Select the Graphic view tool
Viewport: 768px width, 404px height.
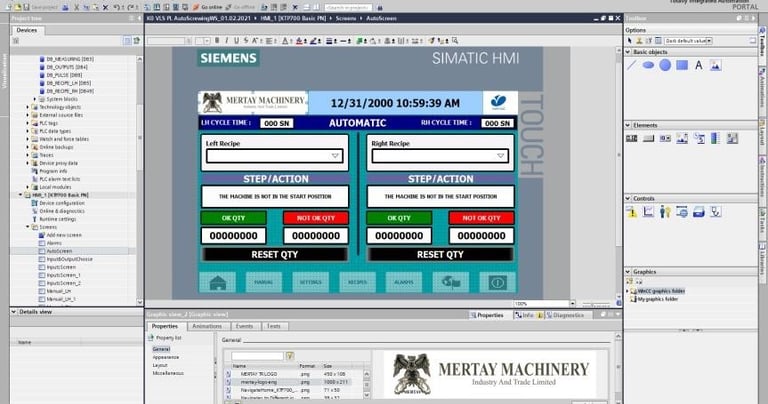point(716,65)
